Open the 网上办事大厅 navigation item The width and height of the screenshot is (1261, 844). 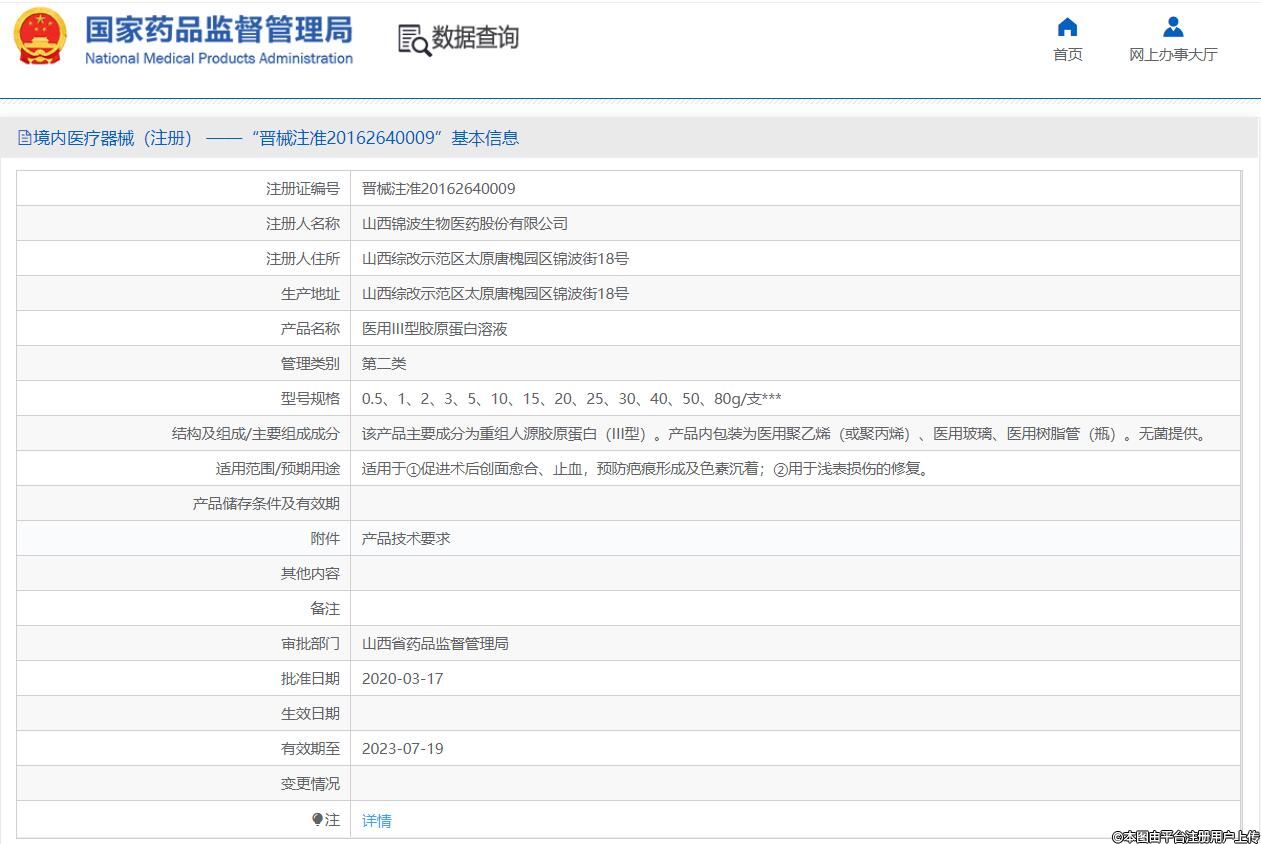(x=1173, y=55)
